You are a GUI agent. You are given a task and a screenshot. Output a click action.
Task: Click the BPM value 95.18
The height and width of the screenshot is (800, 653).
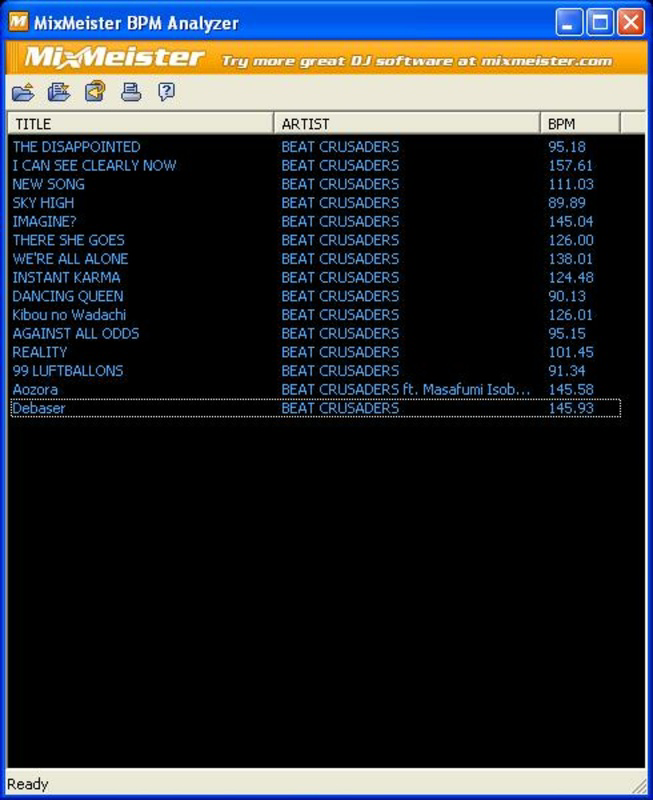[567, 147]
